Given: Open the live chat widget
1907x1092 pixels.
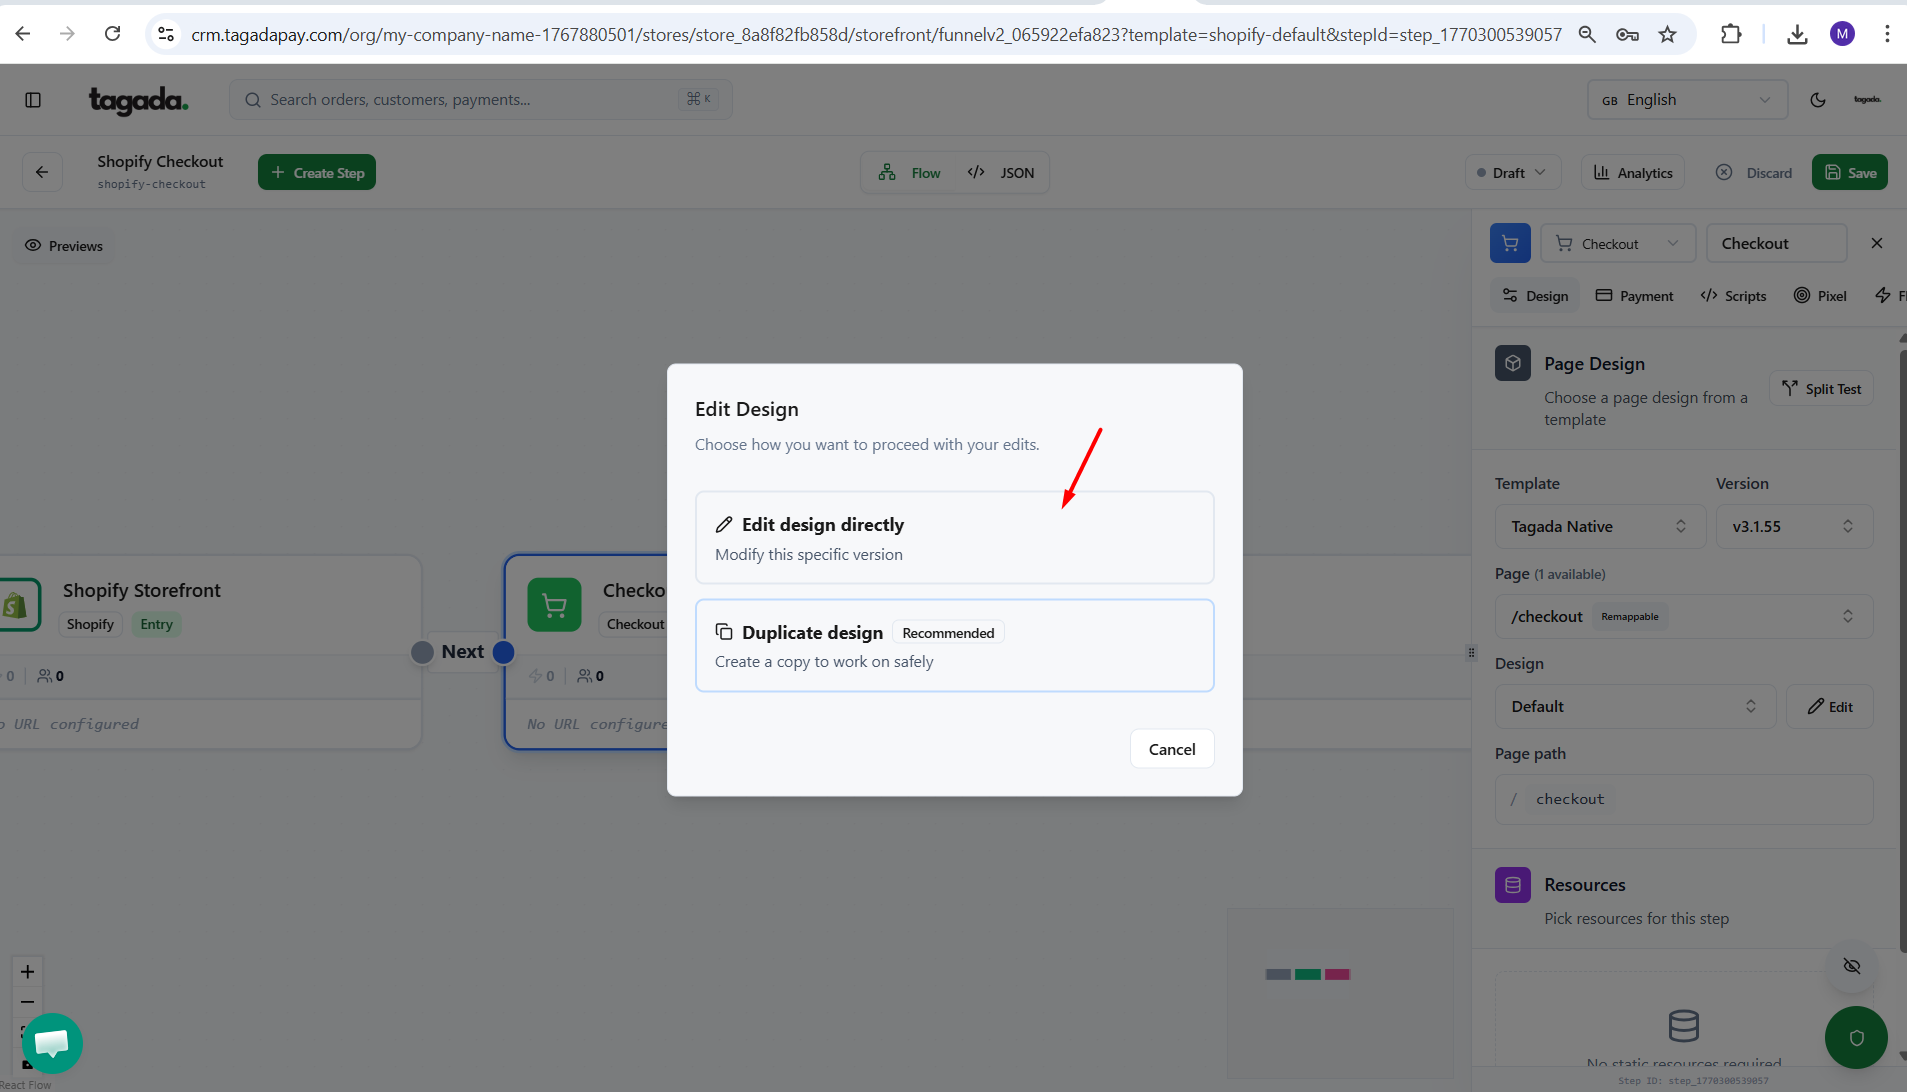Looking at the screenshot, I should coord(52,1043).
